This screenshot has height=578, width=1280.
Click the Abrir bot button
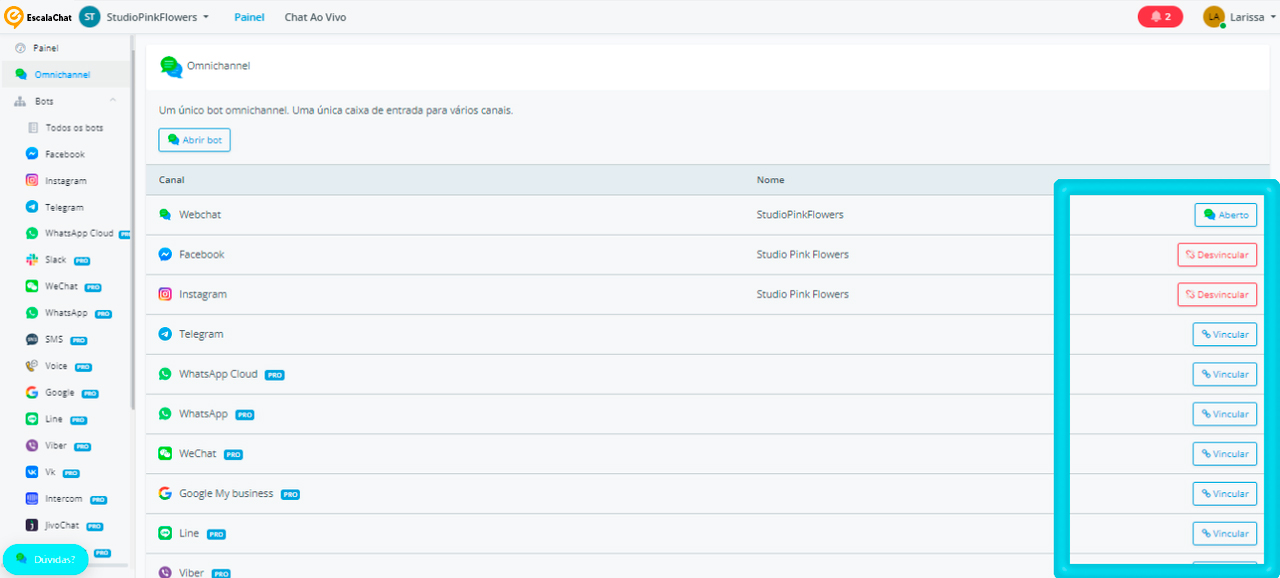194,140
